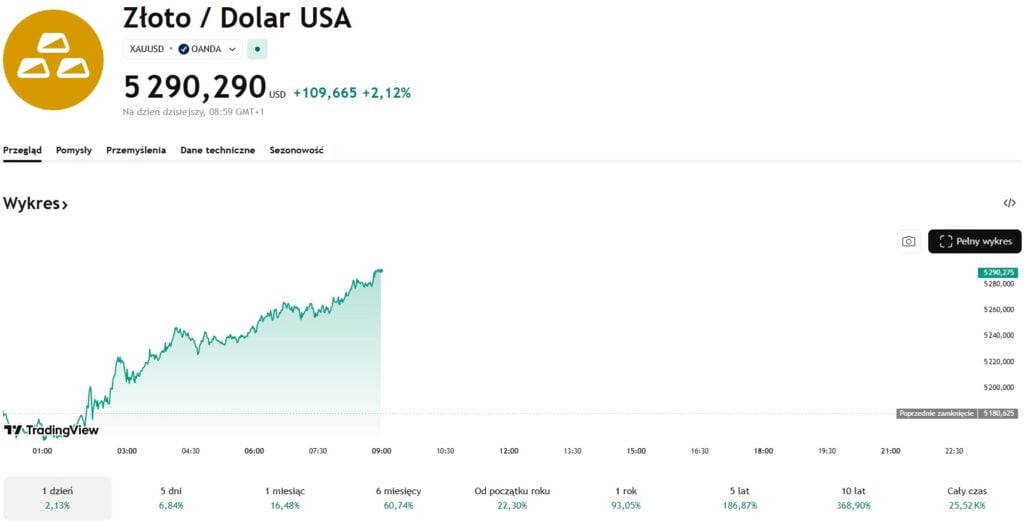
Task: Click the current price label 5290,275
Action: coord(998,272)
